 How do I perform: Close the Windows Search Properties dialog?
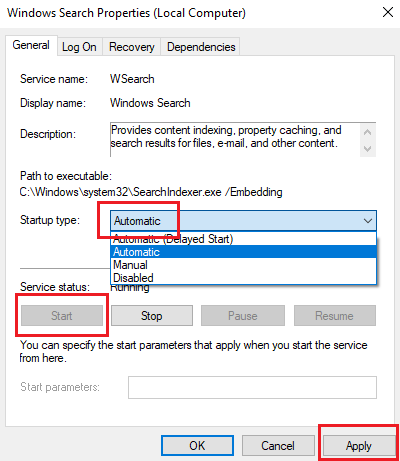coord(388,13)
